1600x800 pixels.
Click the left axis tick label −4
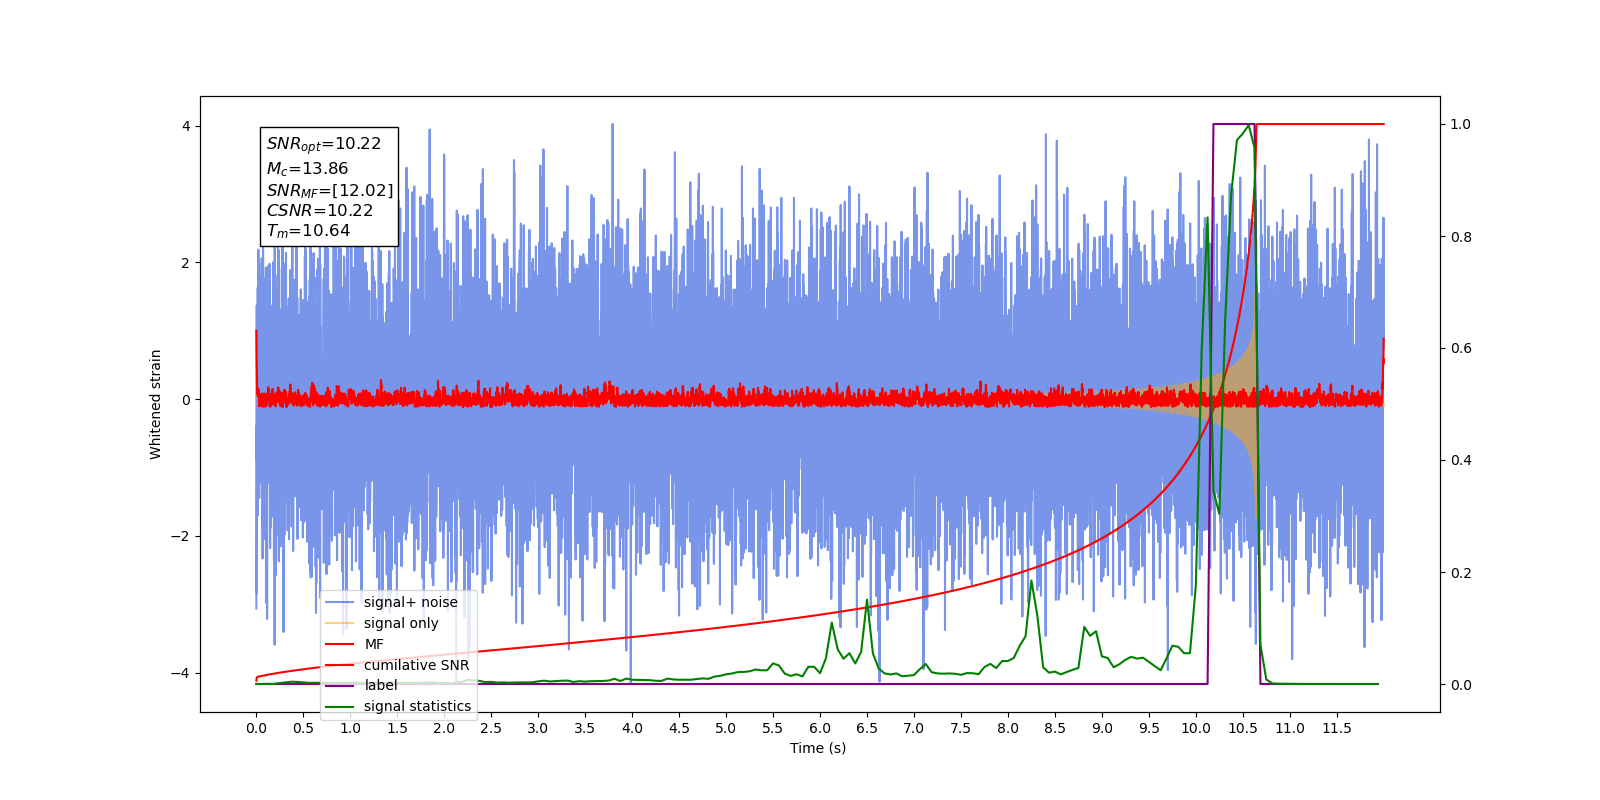click(180, 673)
